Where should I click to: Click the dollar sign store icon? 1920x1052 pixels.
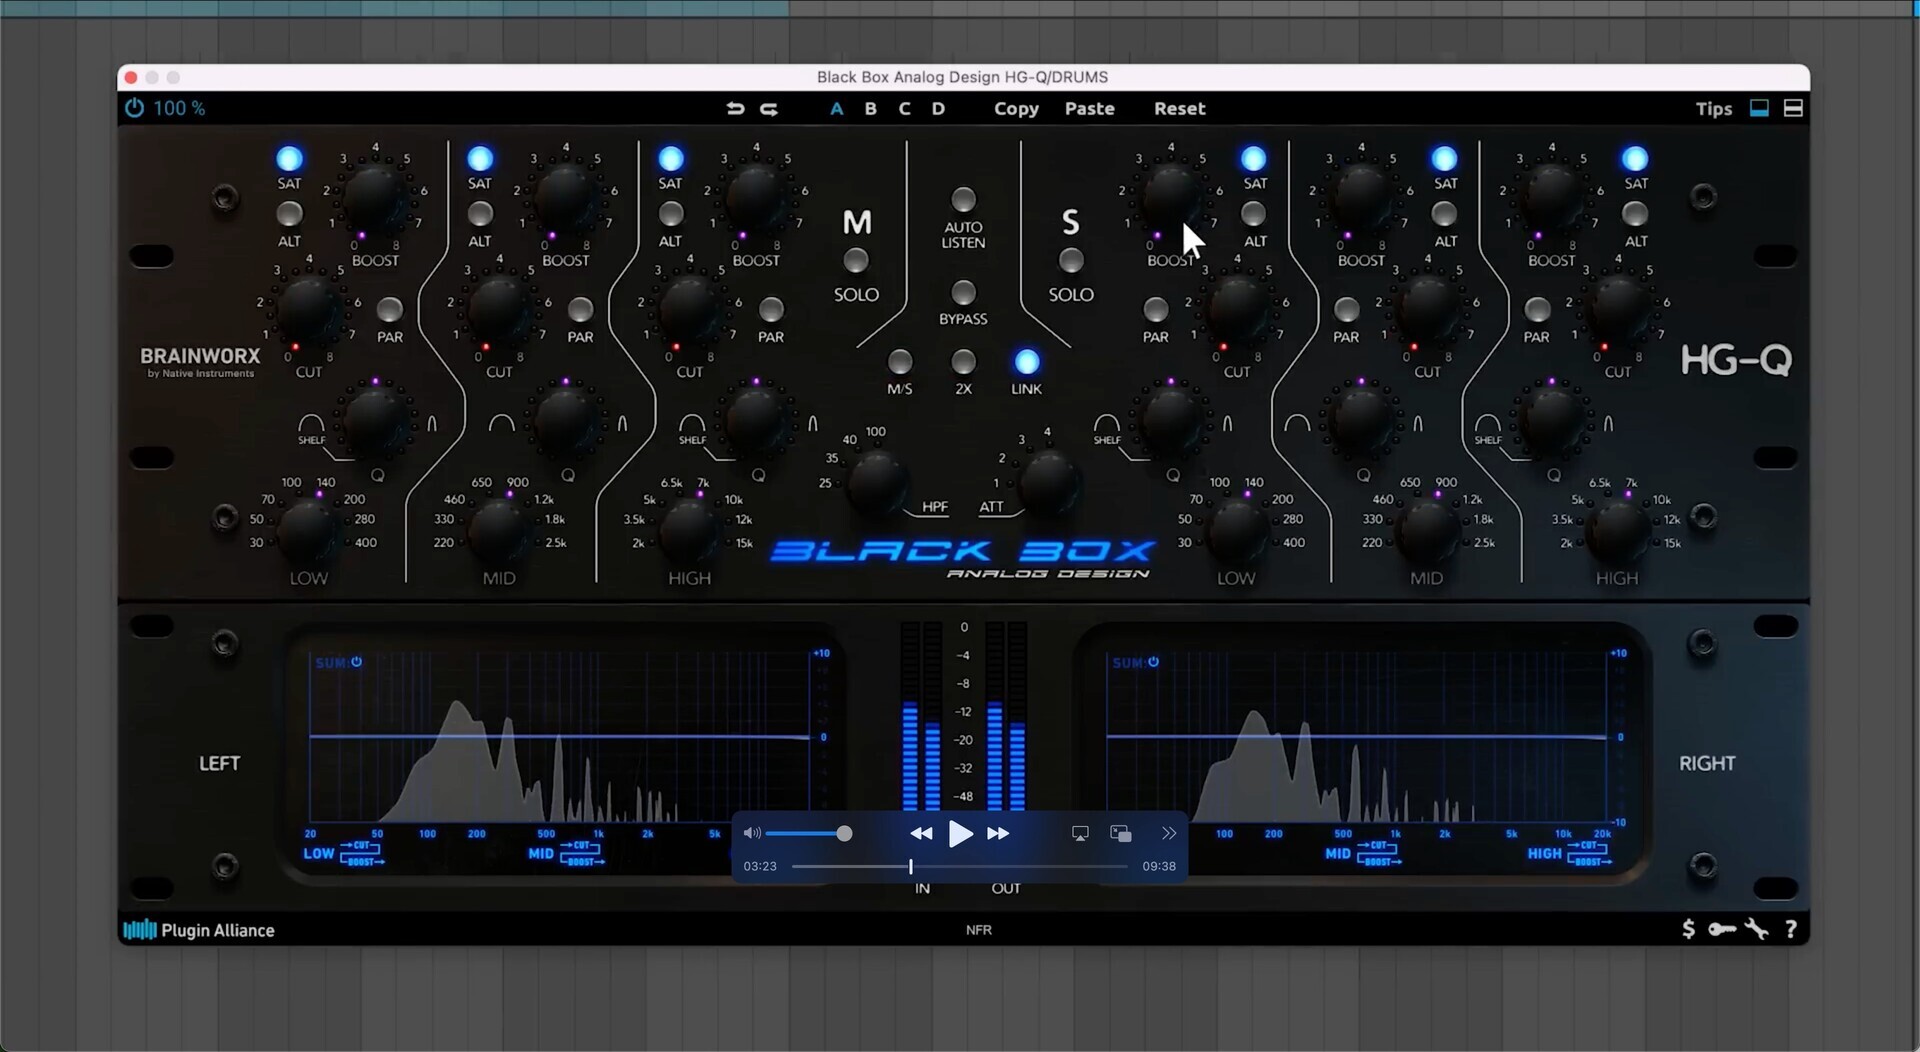[1688, 929]
